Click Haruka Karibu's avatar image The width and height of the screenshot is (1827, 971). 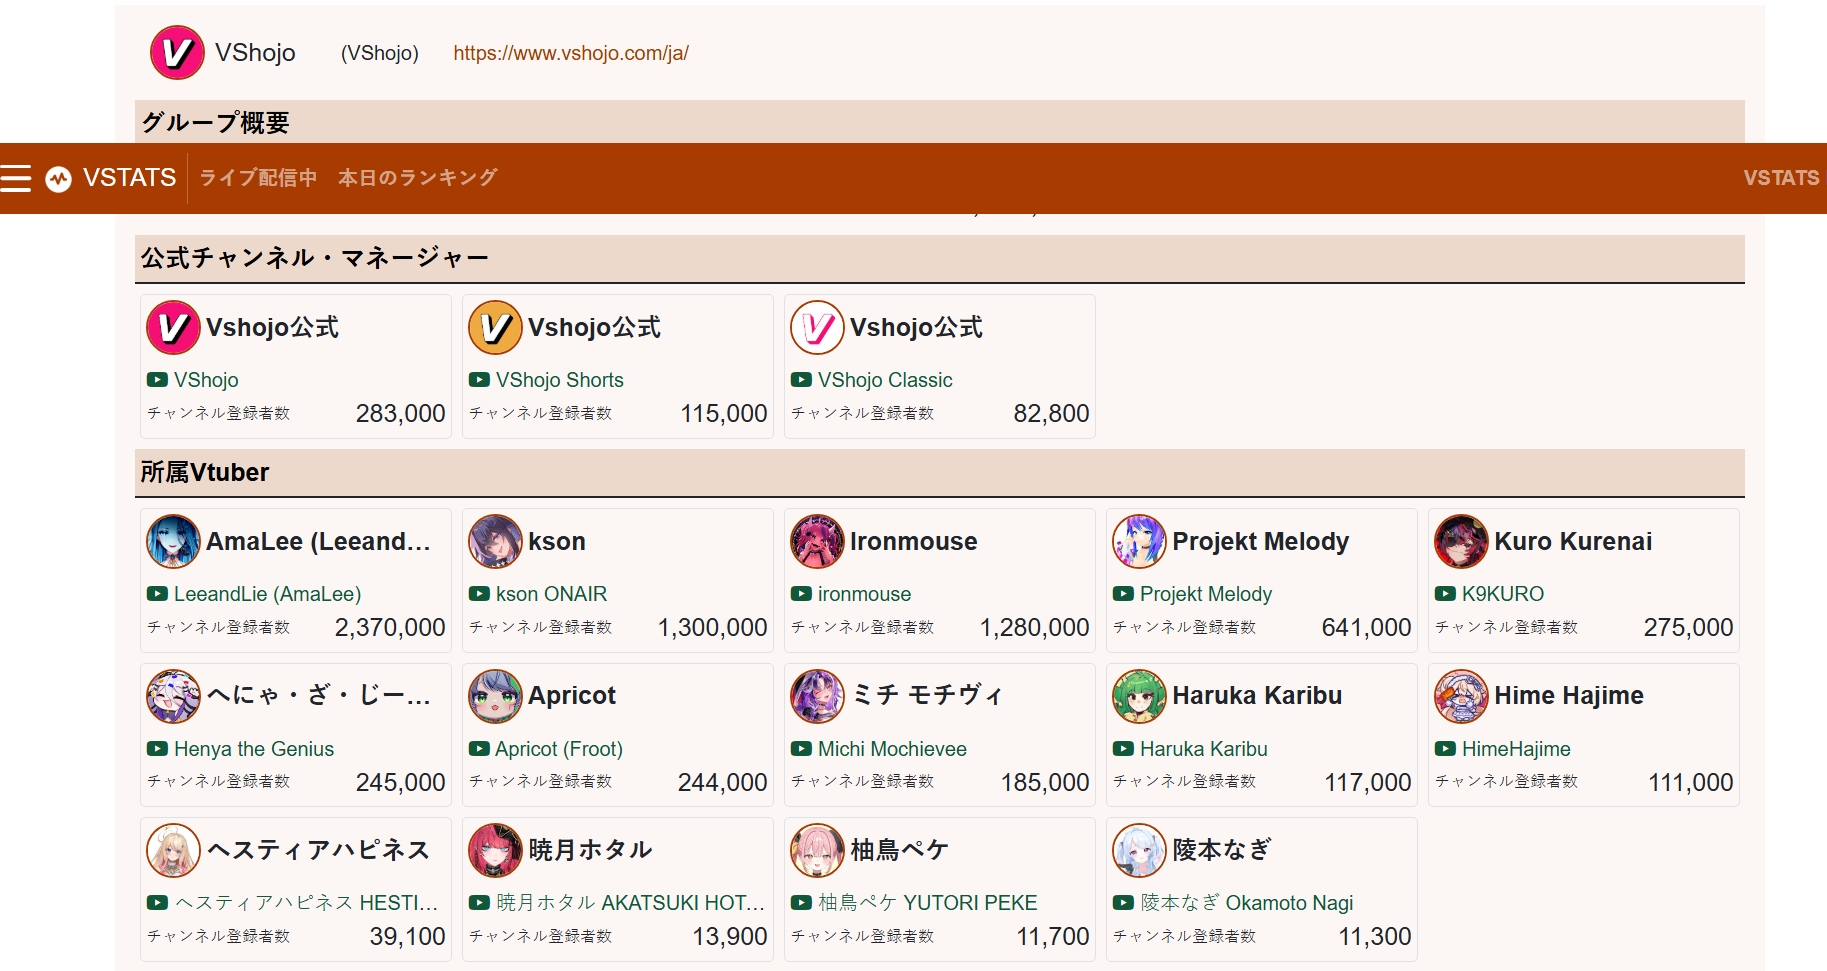point(1139,696)
